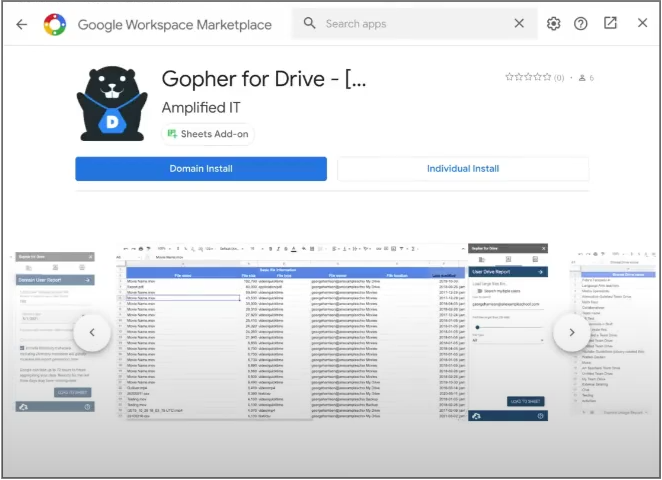Image resolution: width=662 pixels, height=480 pixels.
Task: Open the center spreadsheet screenshot thumbnail
Action: tap(330, 332)
